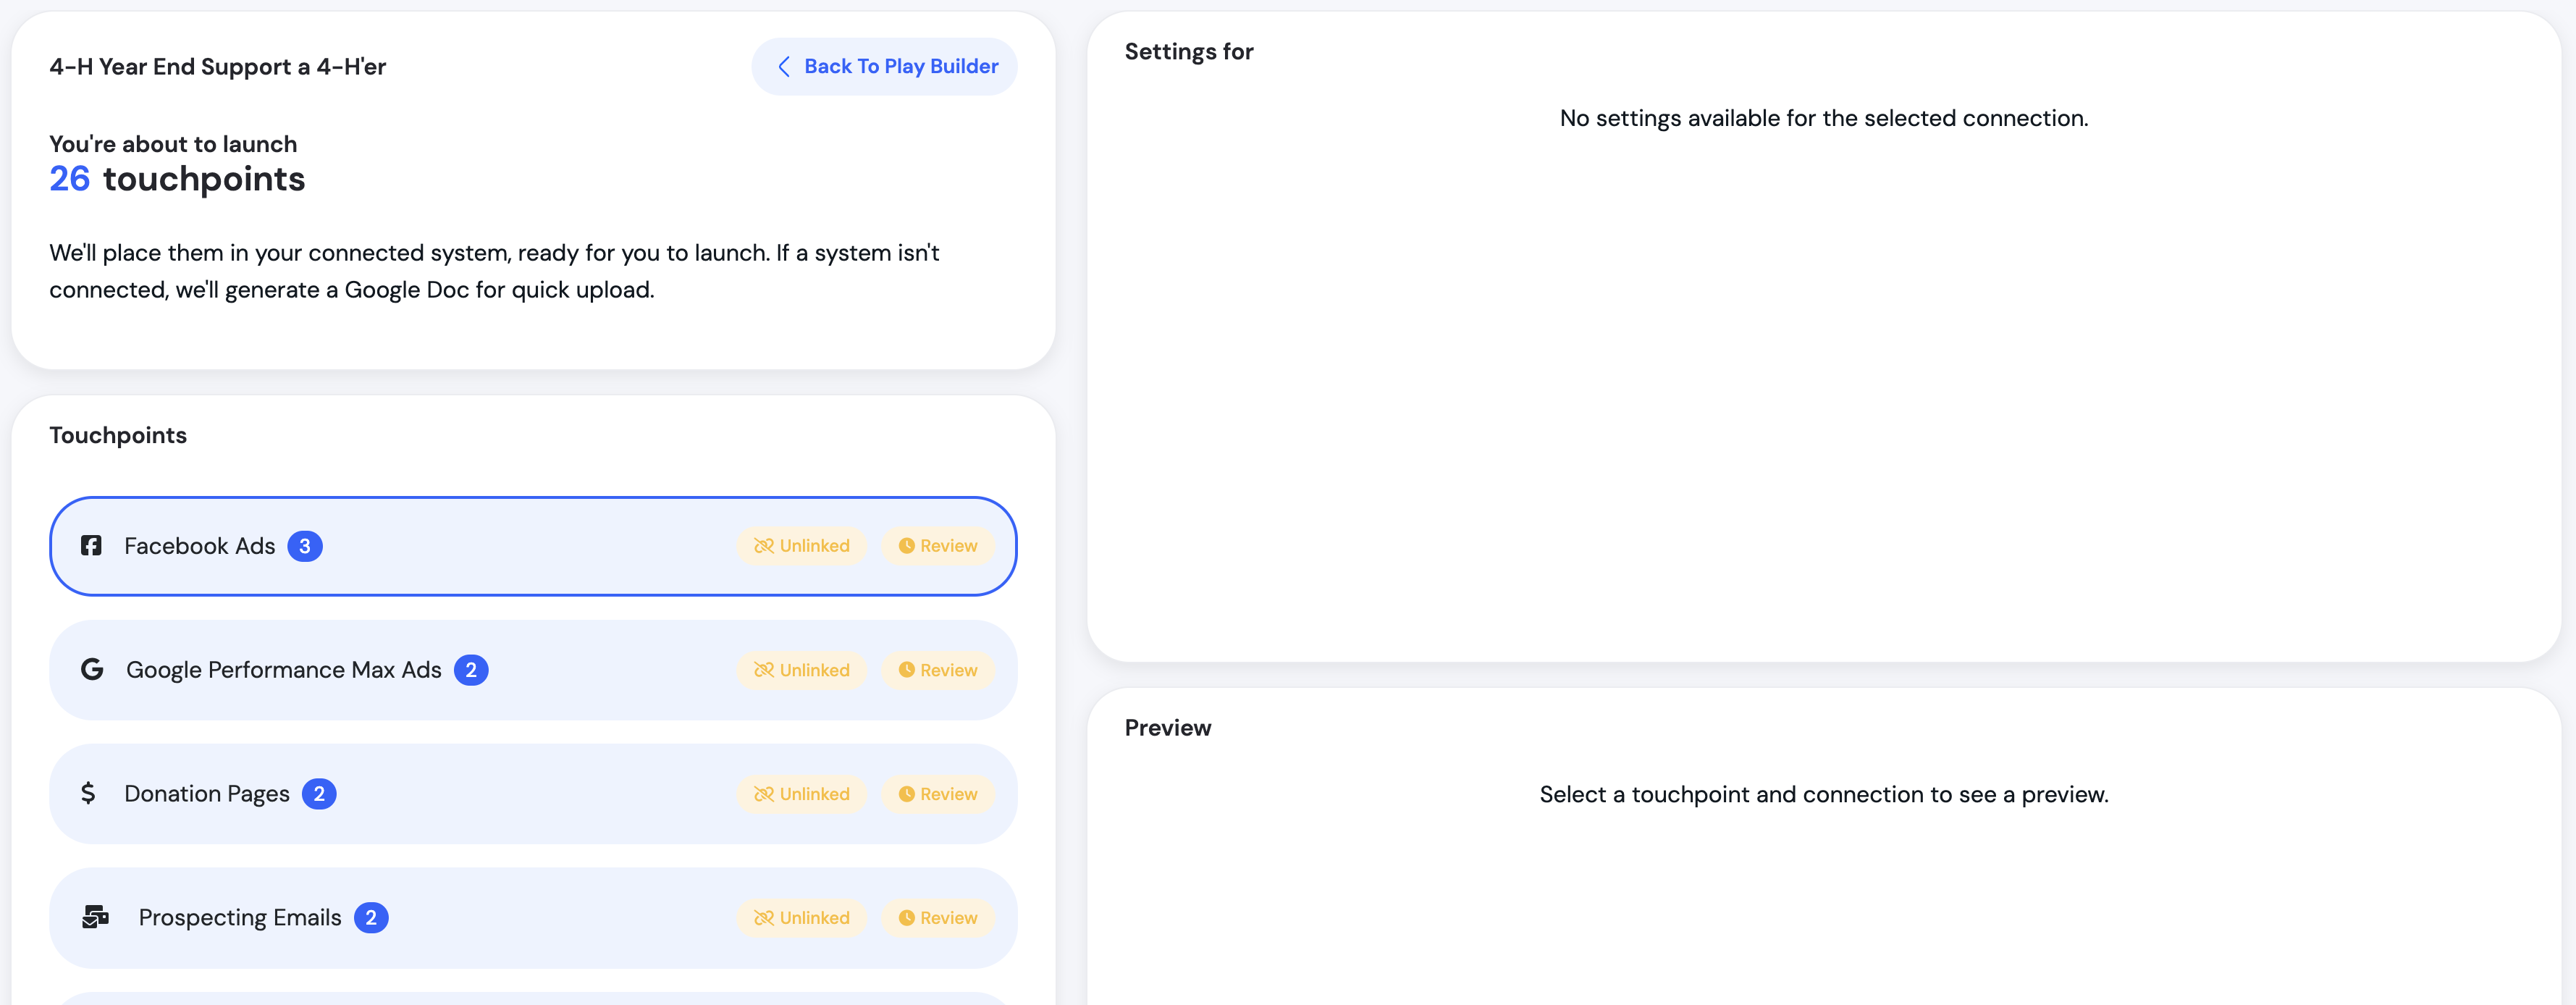Click Unlinked status on Donation Pages
2576x1005 pixels.
click(x=802, y=794)
